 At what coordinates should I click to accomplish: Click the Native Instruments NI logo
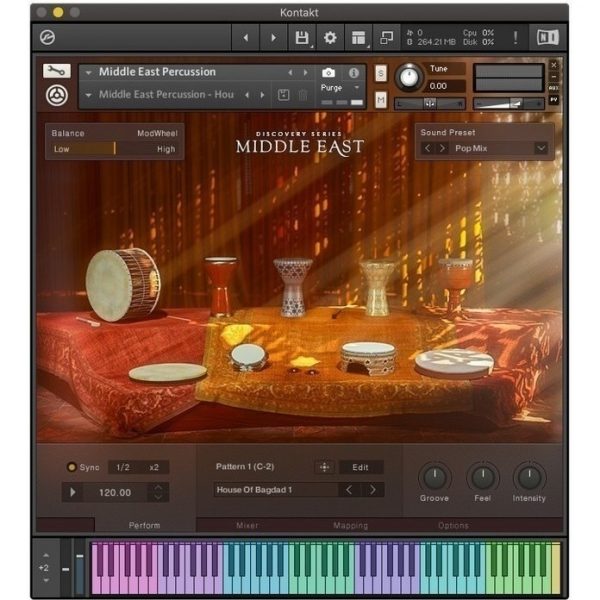548,38
